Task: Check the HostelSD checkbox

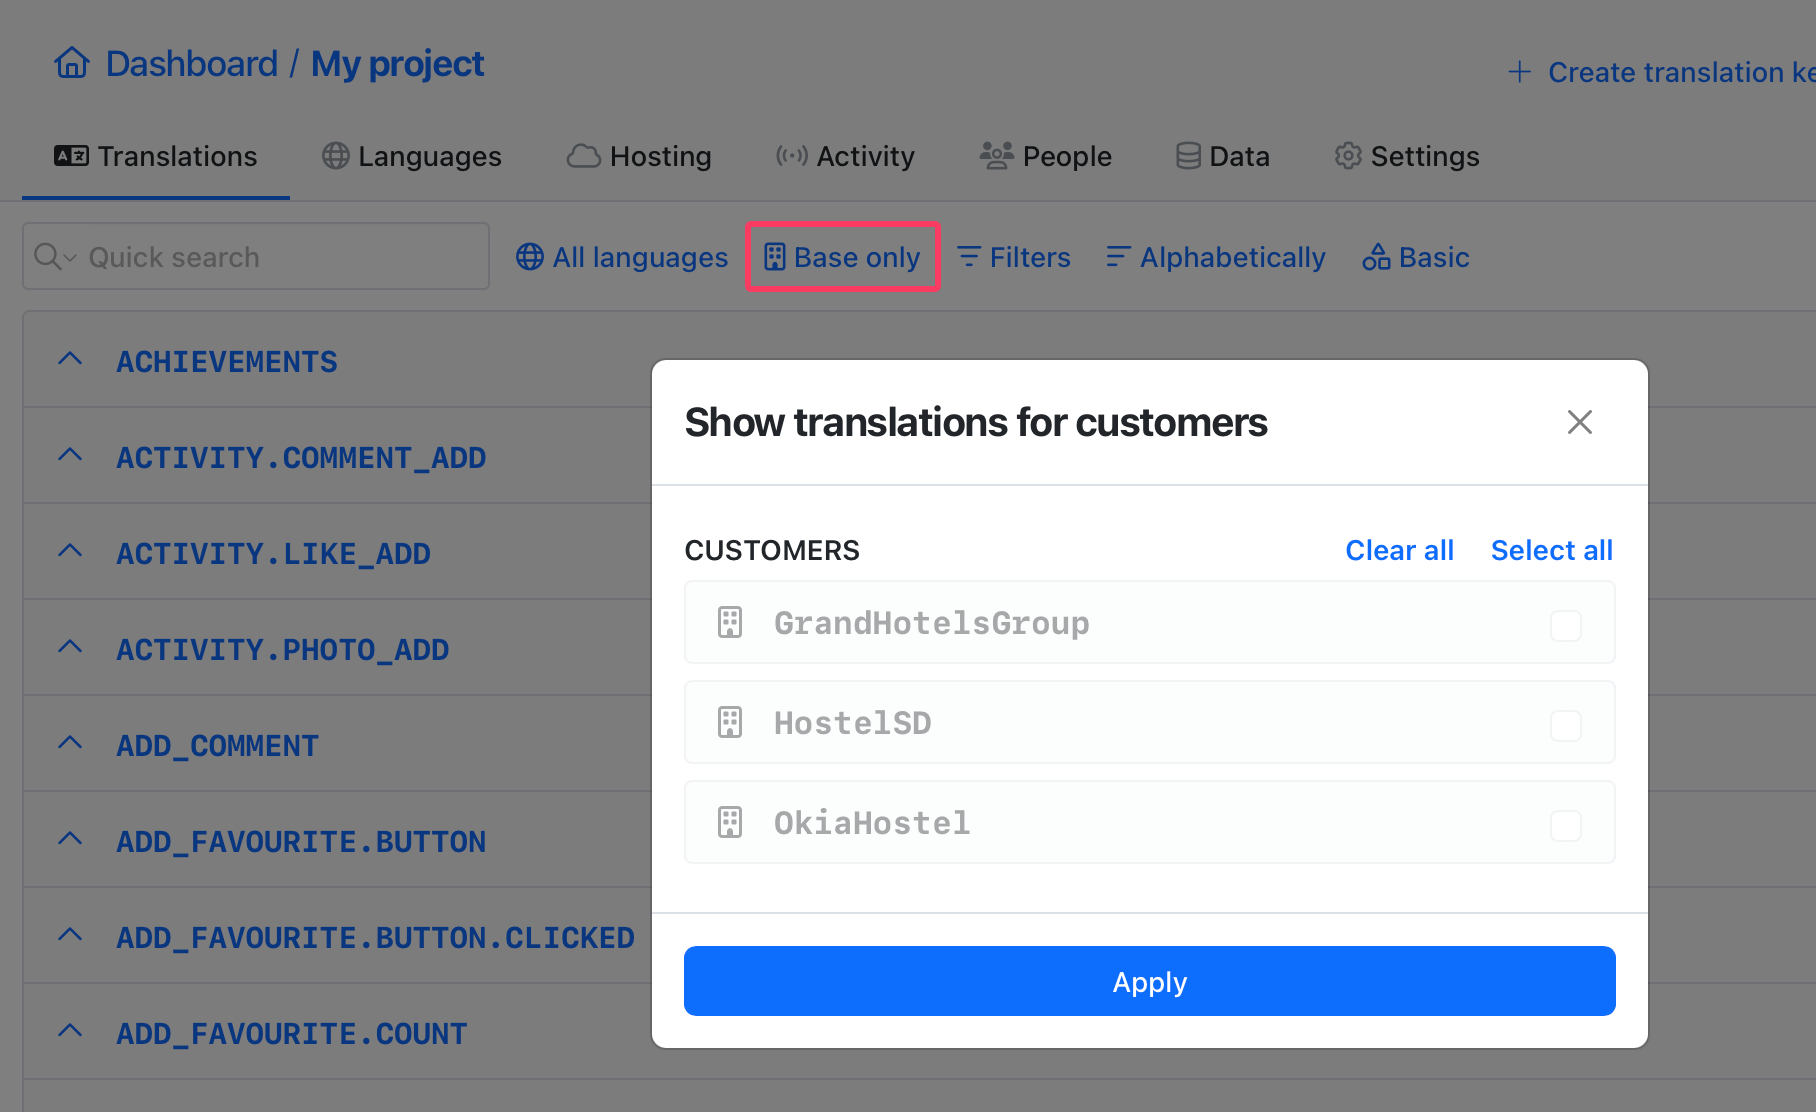Action: (1566, 725)
